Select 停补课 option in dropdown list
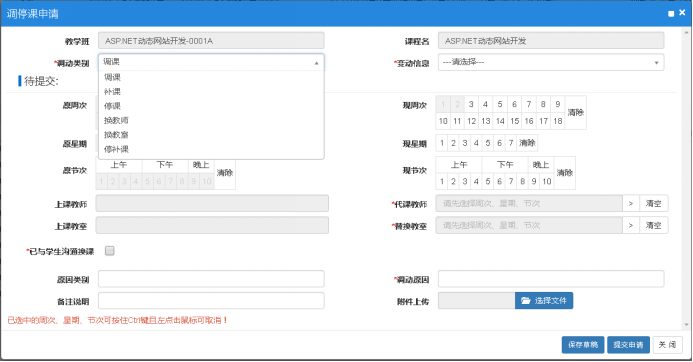 211,149
